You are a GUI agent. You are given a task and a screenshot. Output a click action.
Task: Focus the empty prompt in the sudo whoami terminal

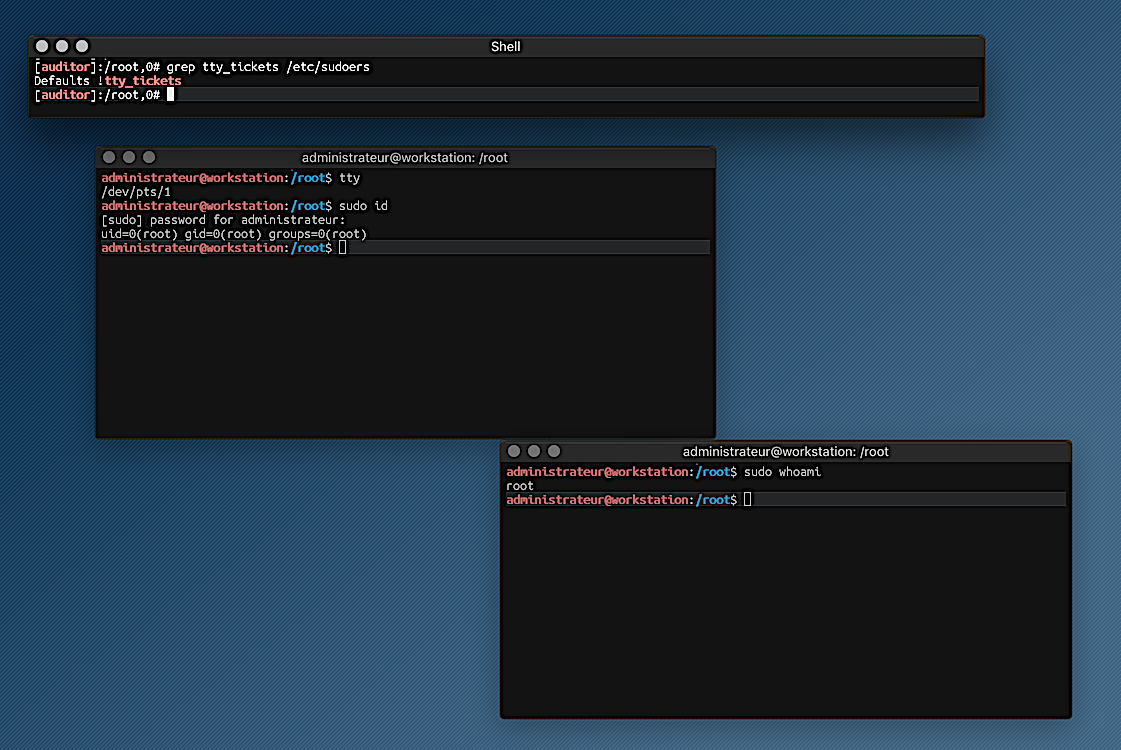coord(786,499)
